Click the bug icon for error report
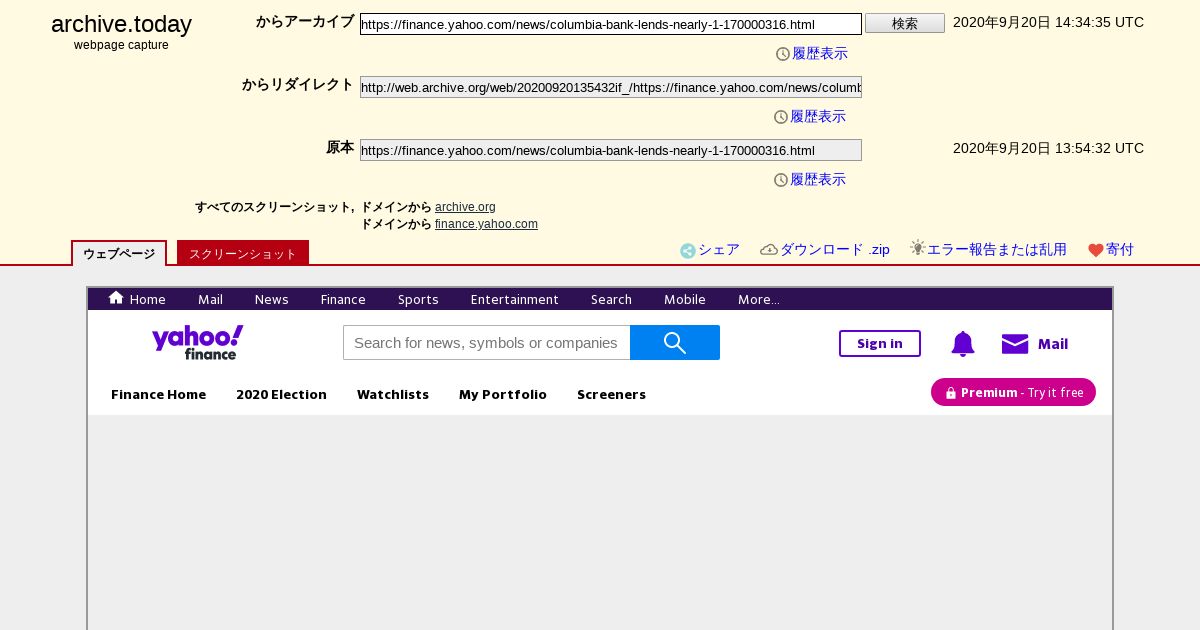 (x=918, y=248)
